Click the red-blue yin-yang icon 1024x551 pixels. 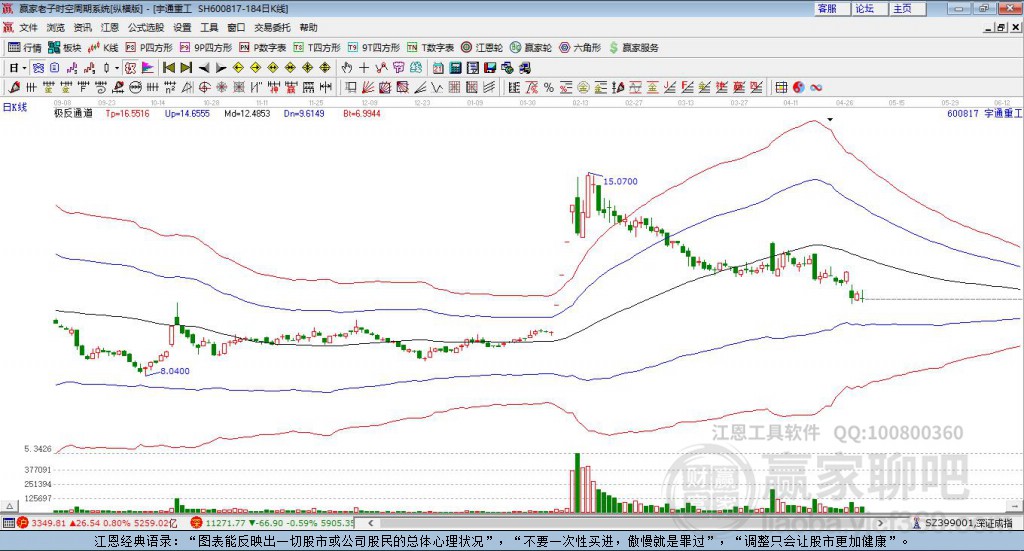tap(798, 87)
